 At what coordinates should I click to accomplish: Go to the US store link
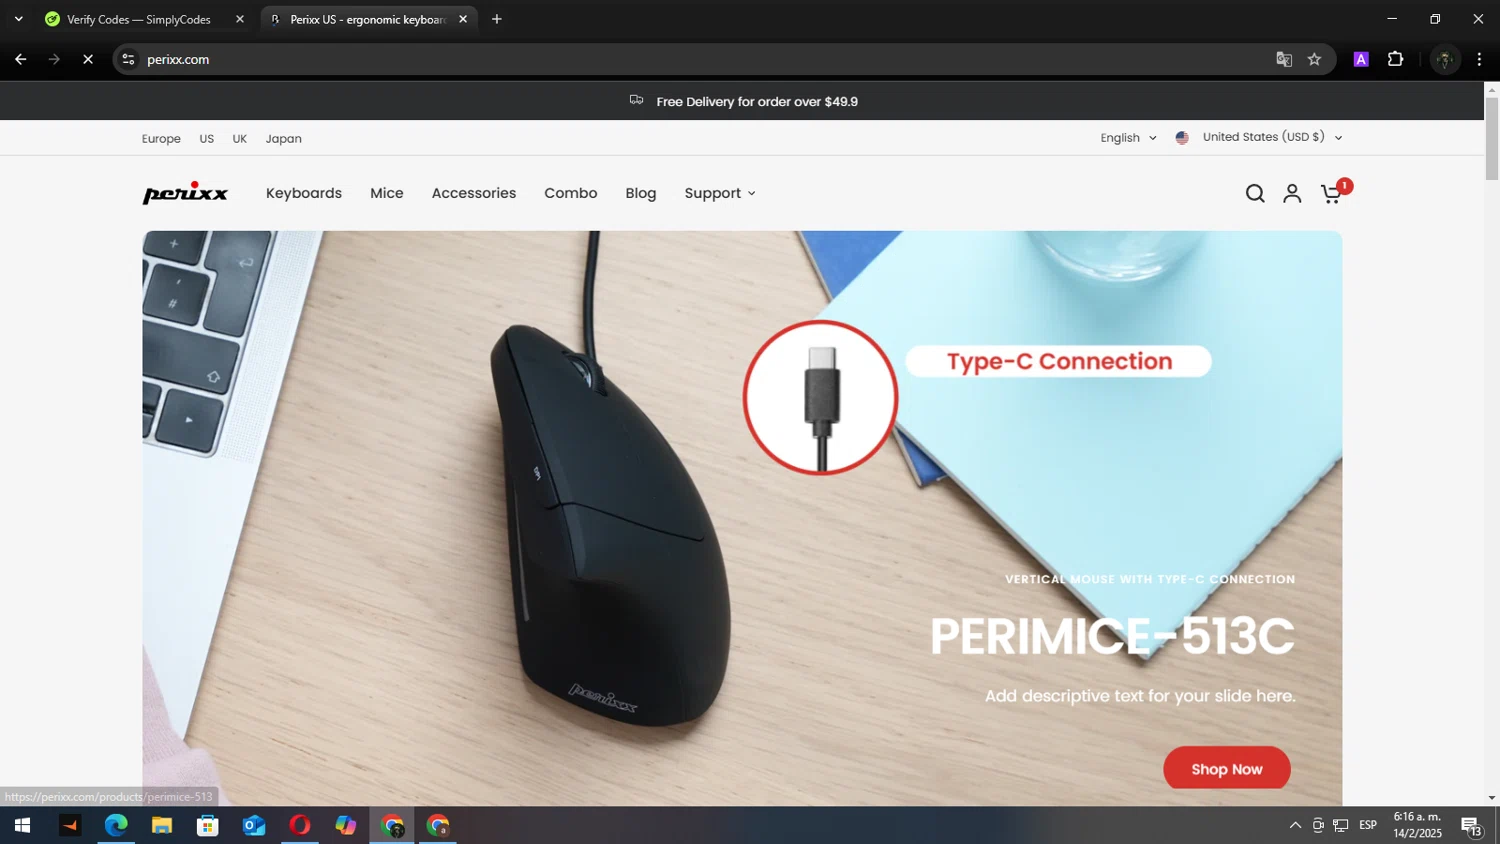(207, 139)
